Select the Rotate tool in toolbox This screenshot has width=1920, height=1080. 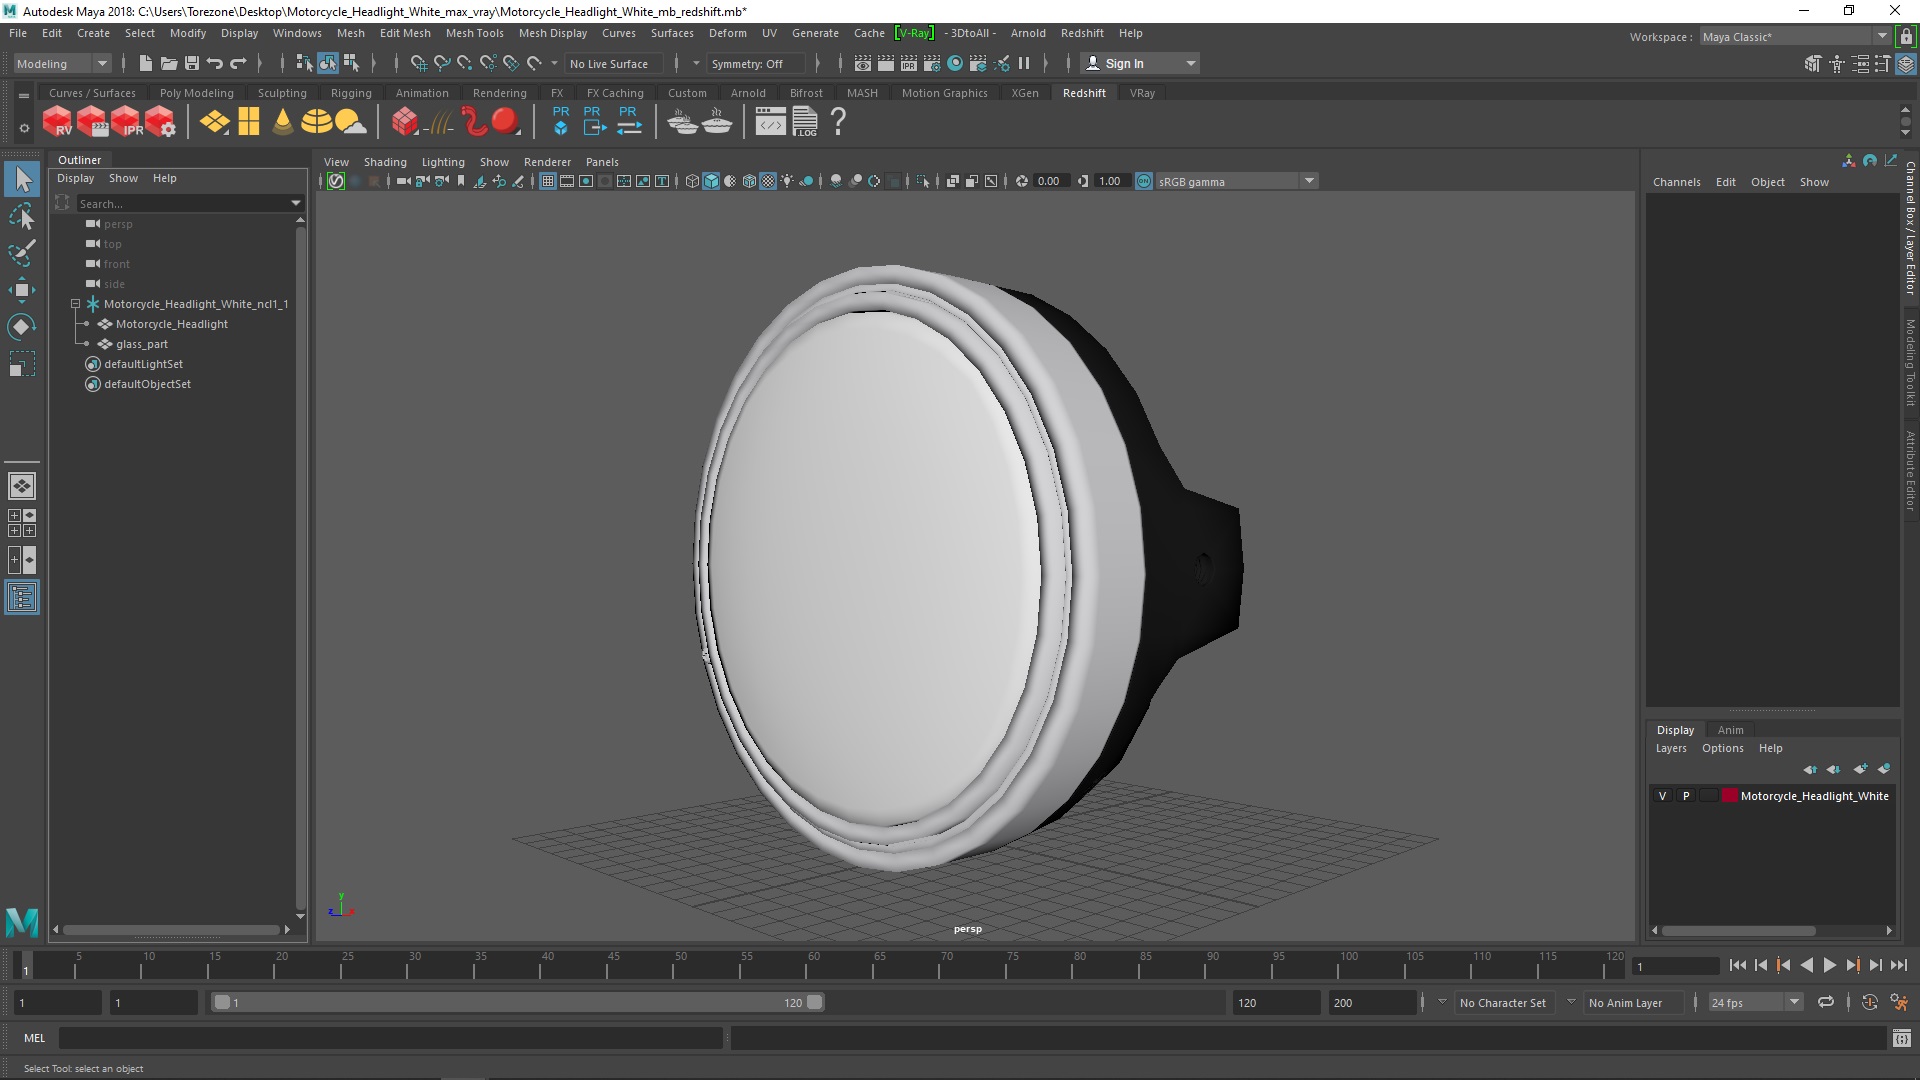click(x=21, y=327)
